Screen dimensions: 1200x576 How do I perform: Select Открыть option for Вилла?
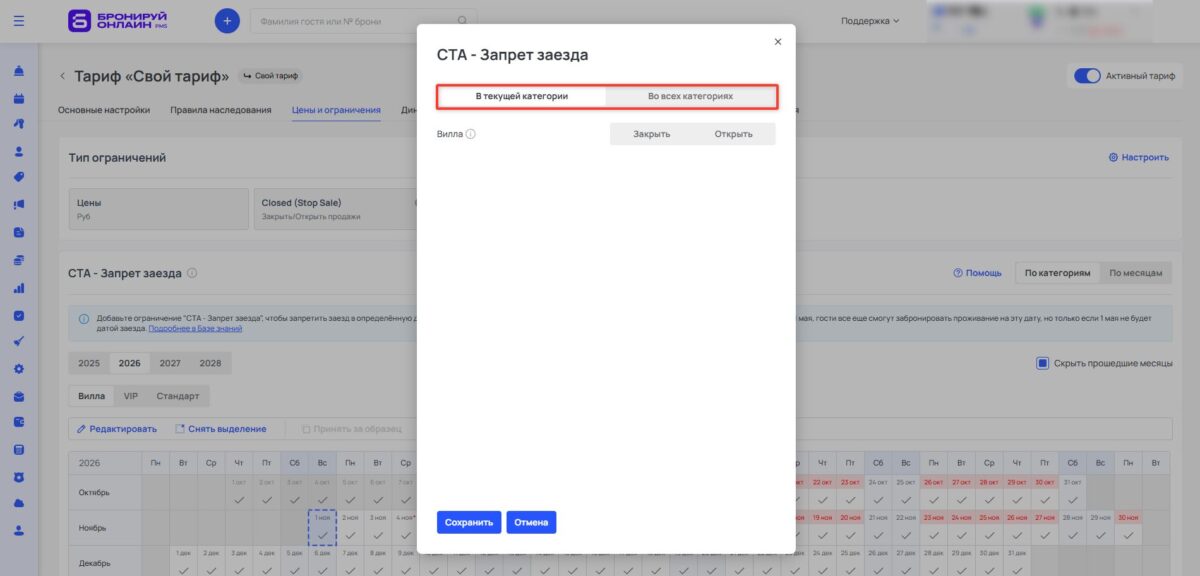(x=733, y=134)
